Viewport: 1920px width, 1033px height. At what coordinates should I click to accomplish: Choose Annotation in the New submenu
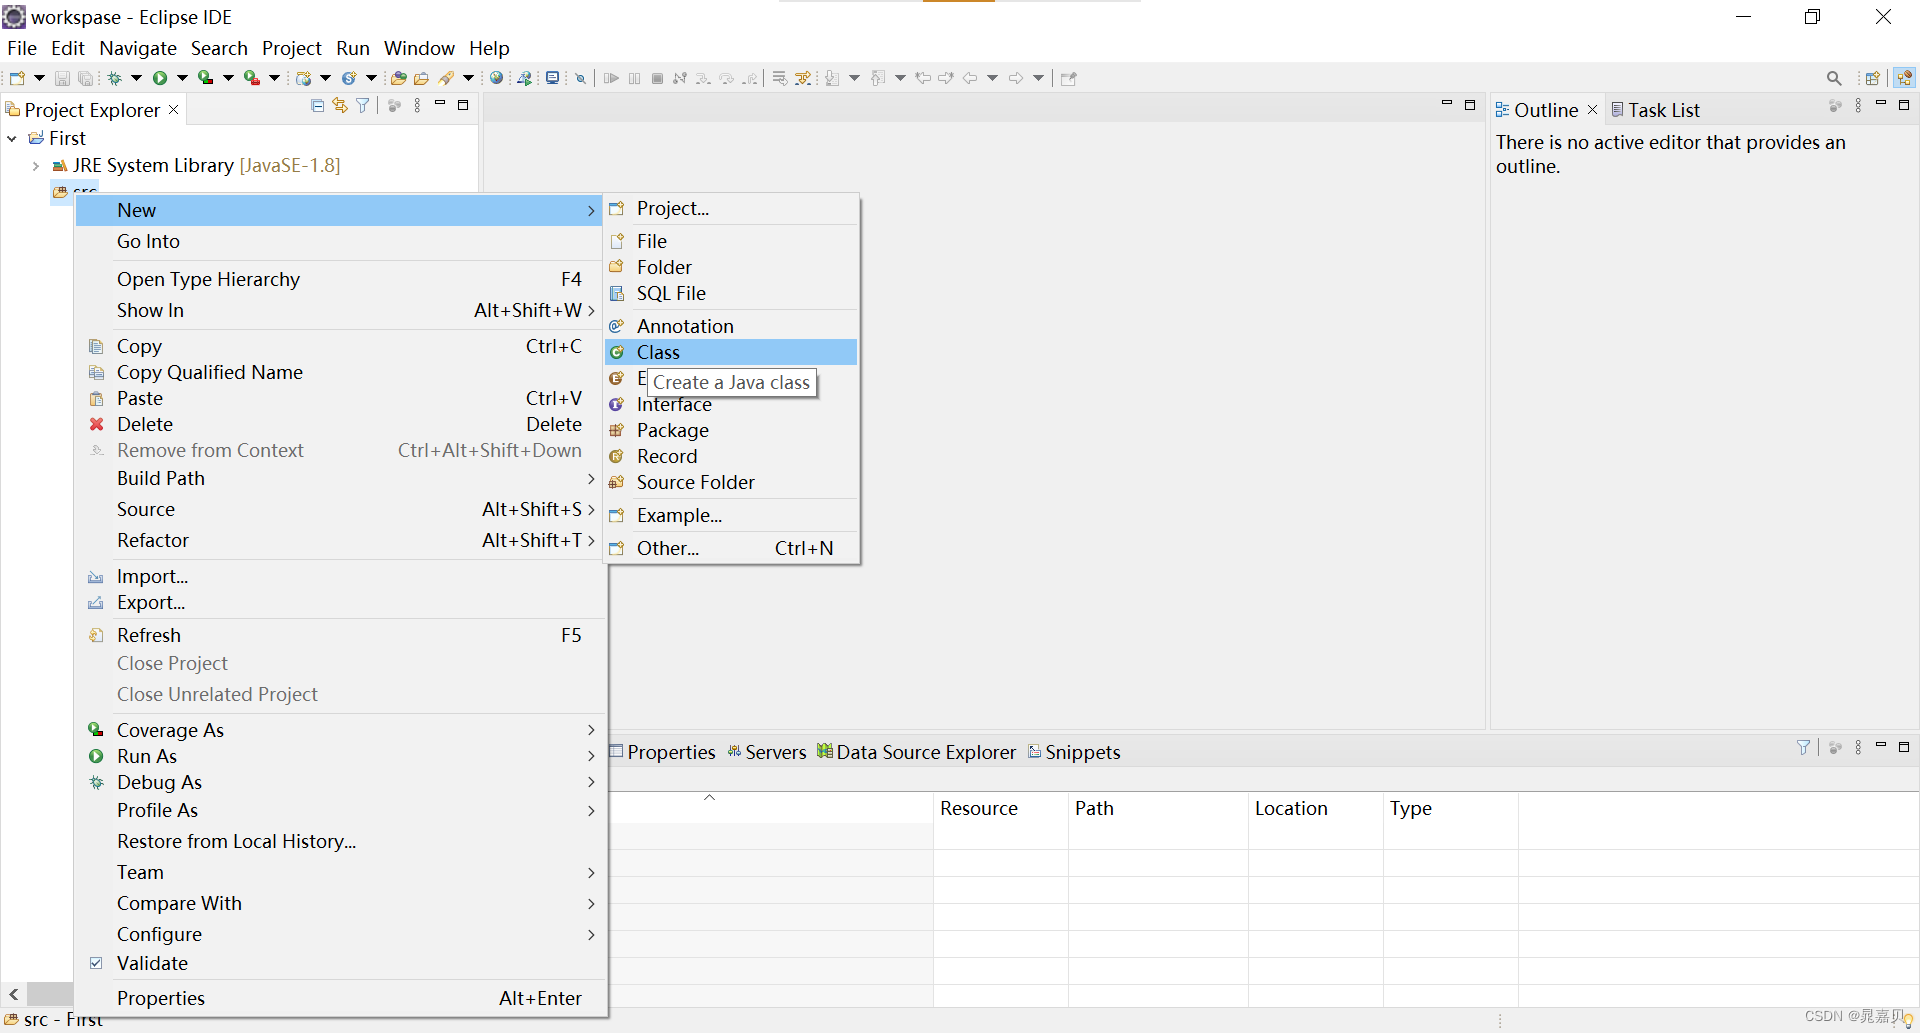coord(731,326)
